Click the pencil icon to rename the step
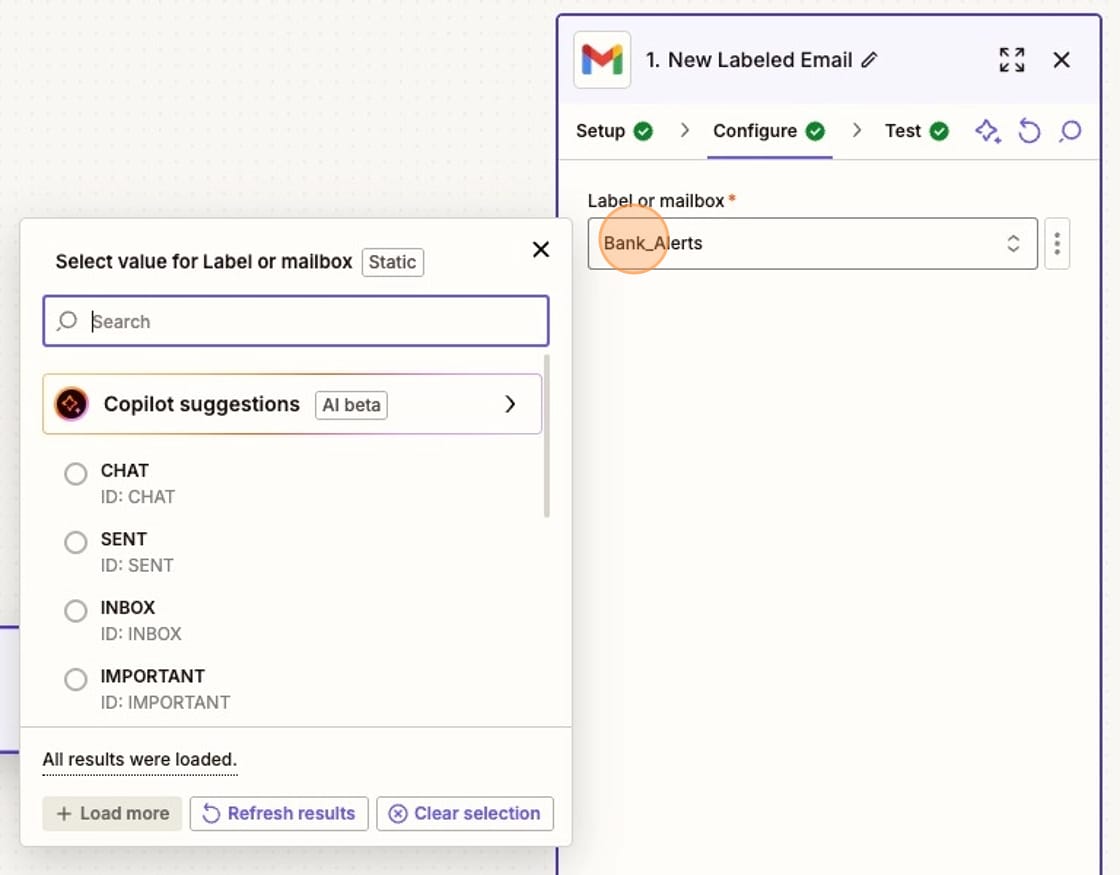1120x875 pixels. pyautogui.click(x=870, y=60)
